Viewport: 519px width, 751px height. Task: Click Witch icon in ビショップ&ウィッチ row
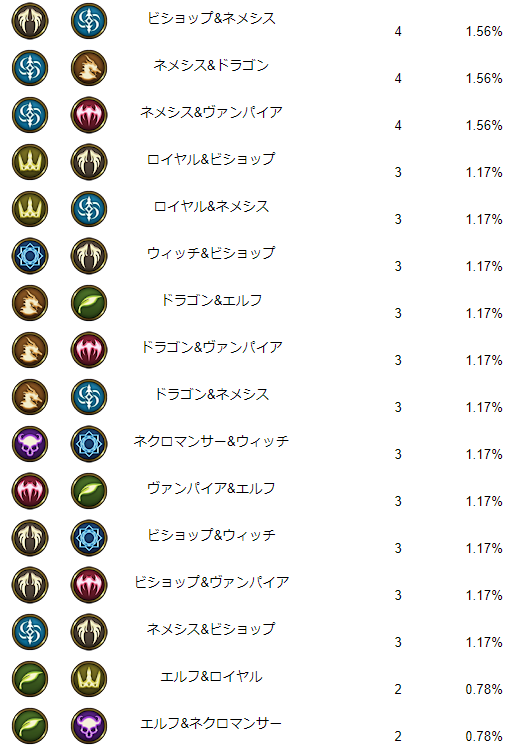click(89, 537)
